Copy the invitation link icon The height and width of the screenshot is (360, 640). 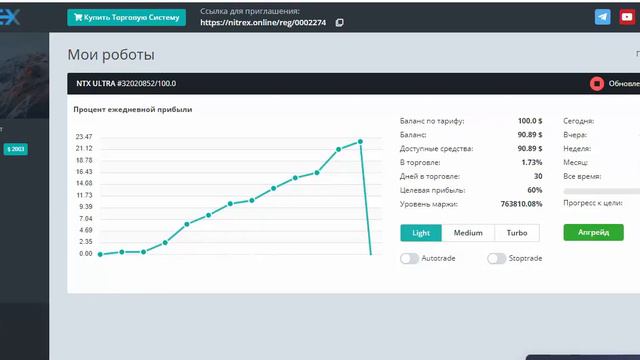point(339,22)
